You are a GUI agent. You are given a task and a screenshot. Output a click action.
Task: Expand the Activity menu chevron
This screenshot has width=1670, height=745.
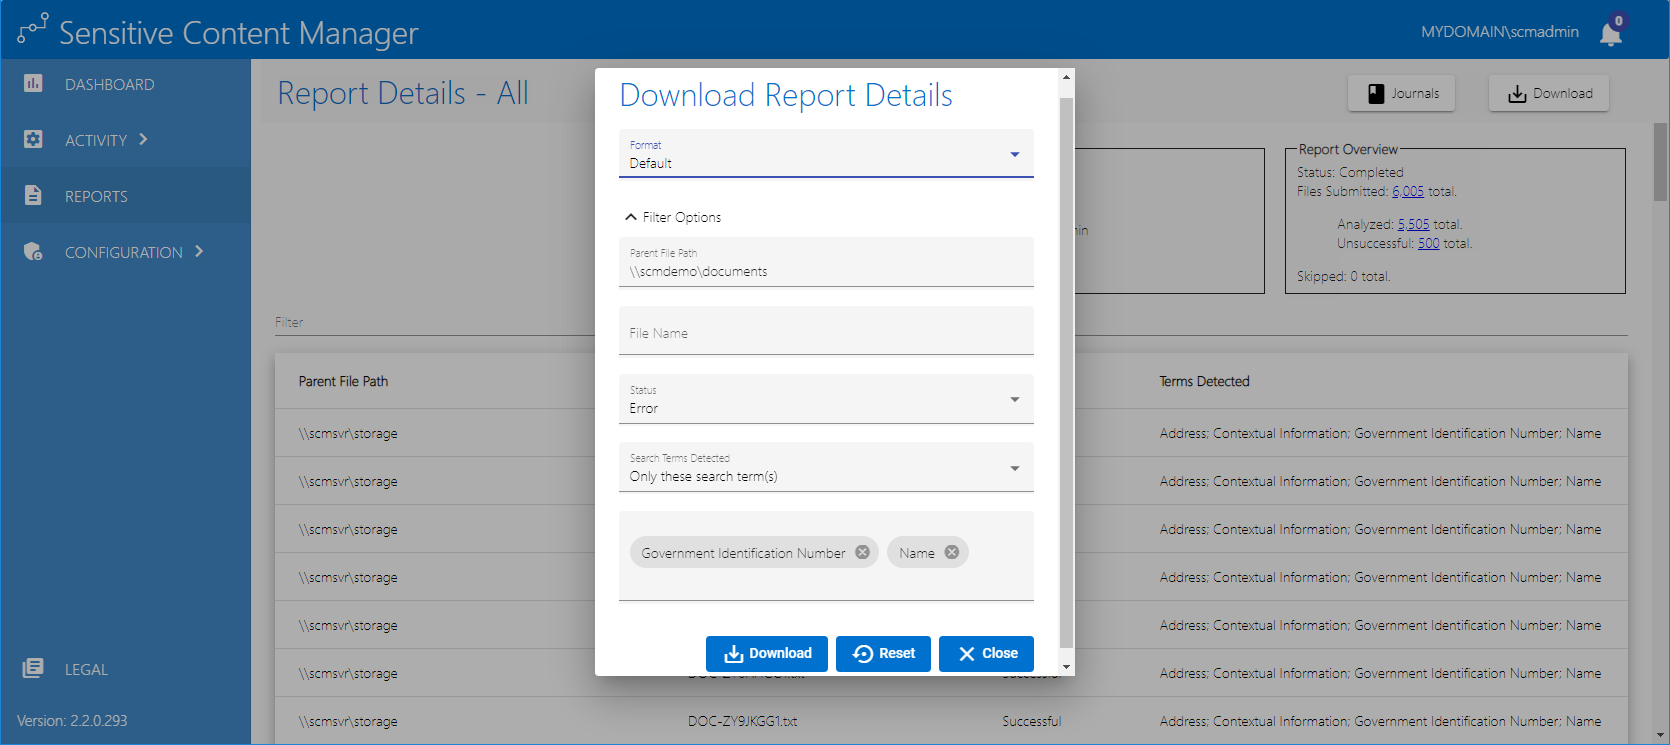tap(144, 140)
